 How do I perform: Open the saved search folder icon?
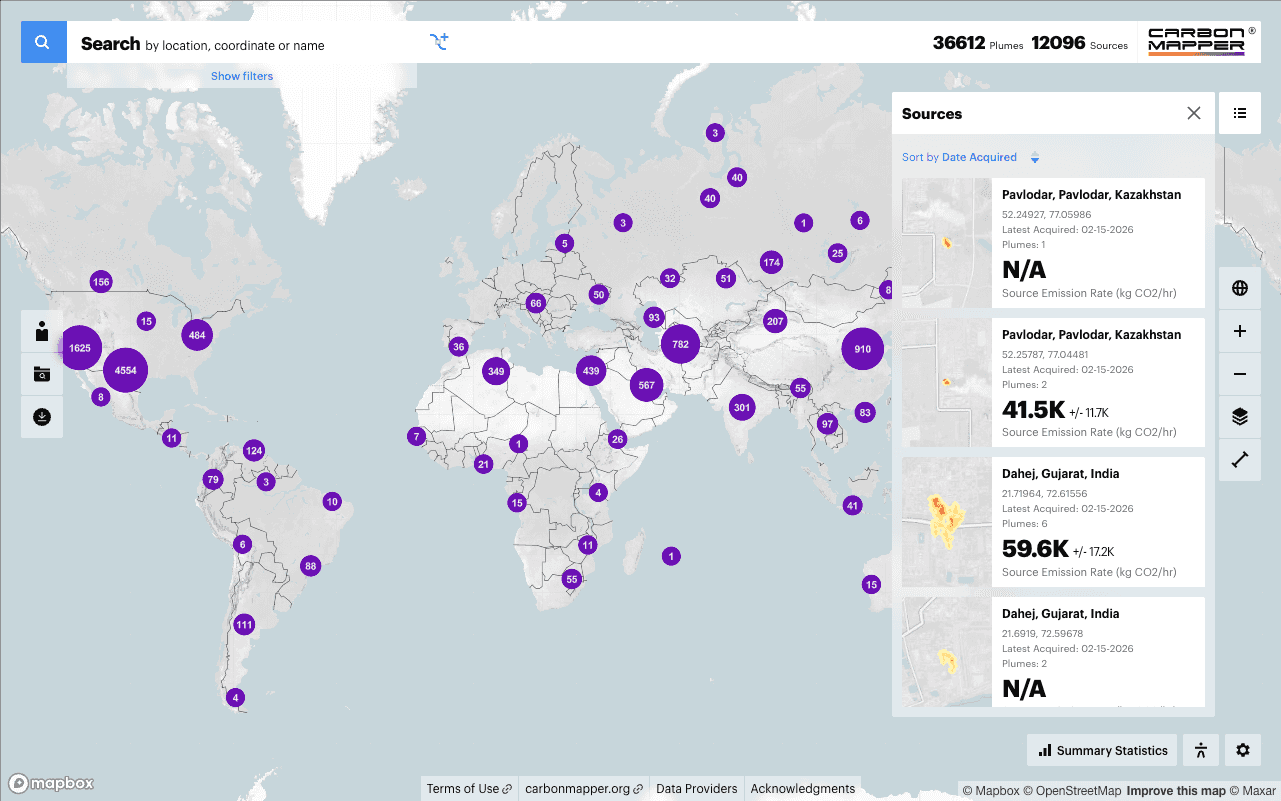41,373
